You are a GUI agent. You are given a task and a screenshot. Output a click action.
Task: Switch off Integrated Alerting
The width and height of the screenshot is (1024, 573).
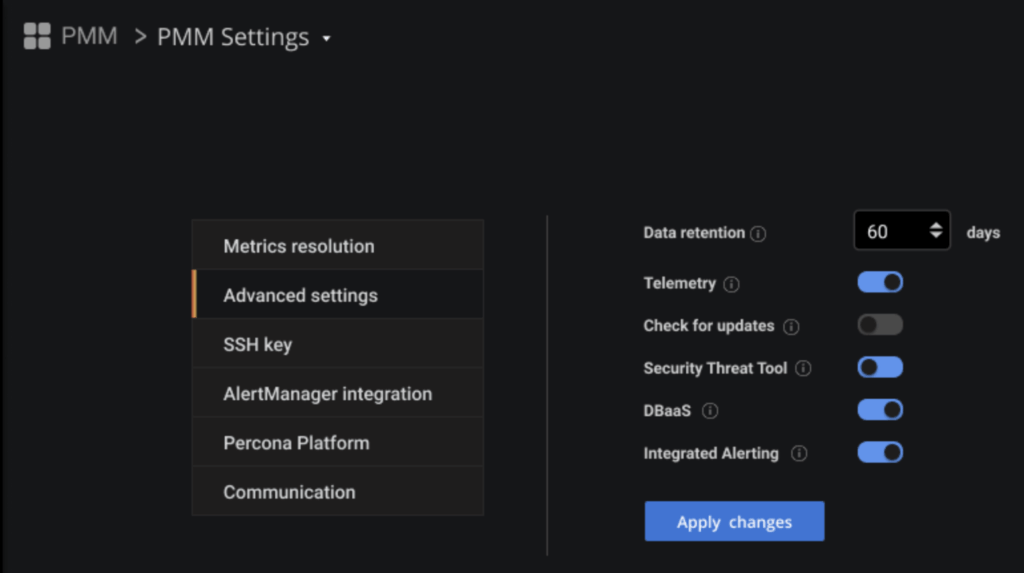(x=880, y=452)
